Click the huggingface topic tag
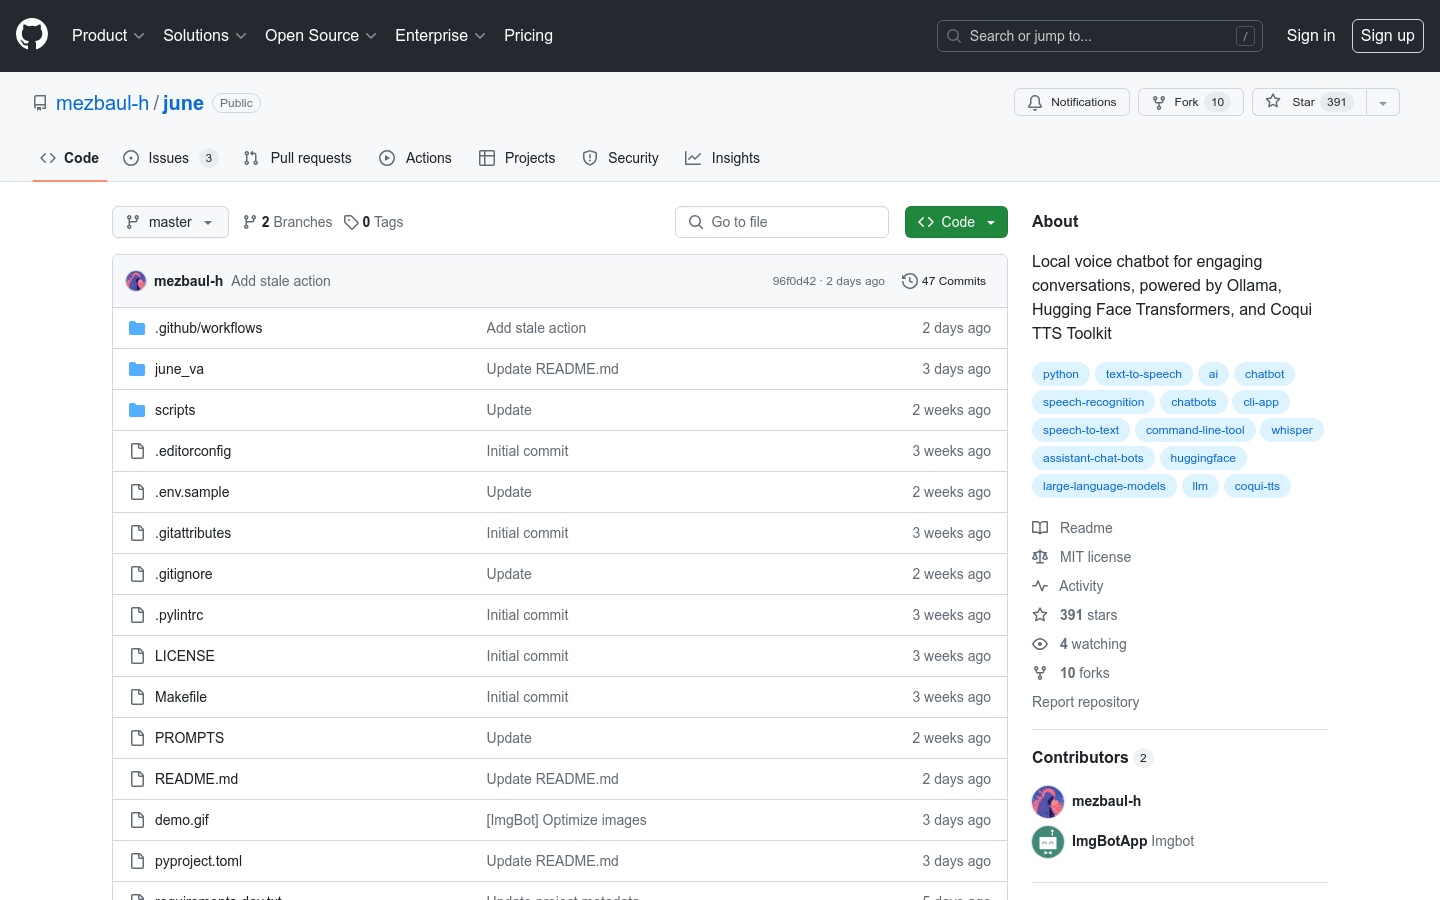 point(1202,458)
